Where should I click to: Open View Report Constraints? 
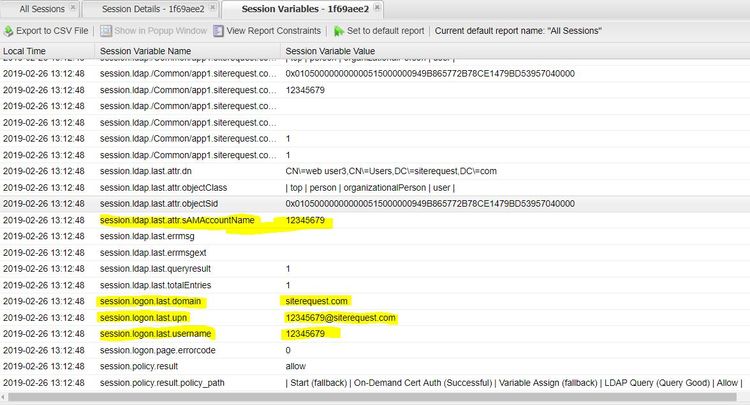click(x=267, y=31)
